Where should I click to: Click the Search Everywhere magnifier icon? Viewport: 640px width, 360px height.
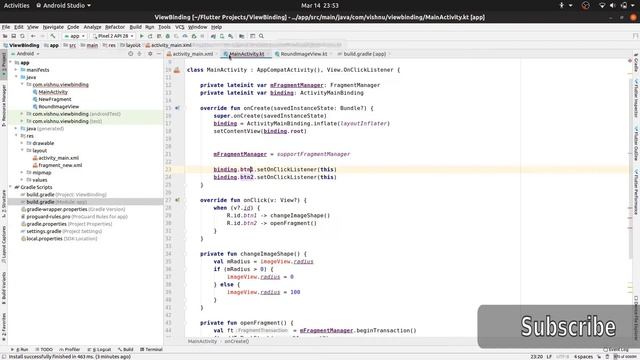[261, 36]
